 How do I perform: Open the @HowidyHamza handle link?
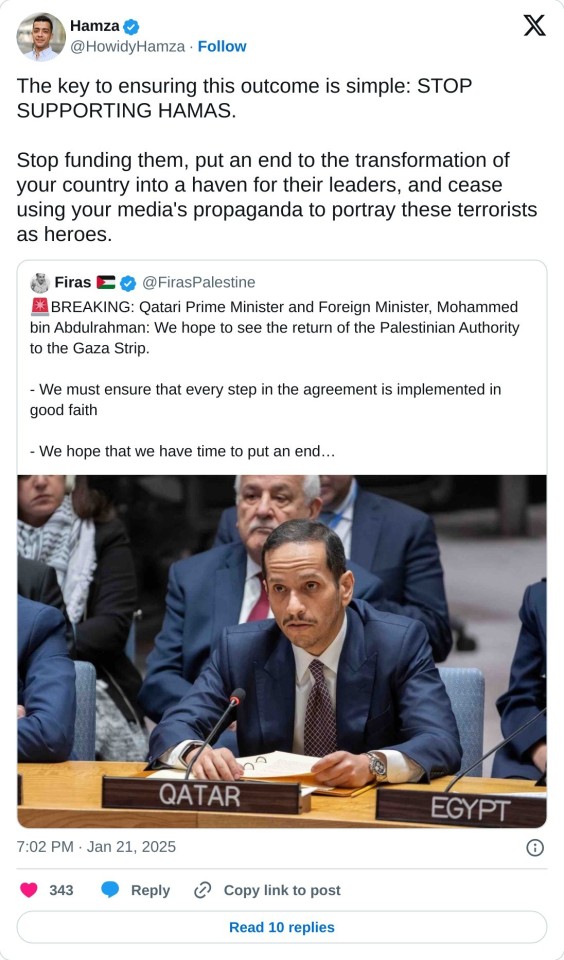click(x=127, y=47)
